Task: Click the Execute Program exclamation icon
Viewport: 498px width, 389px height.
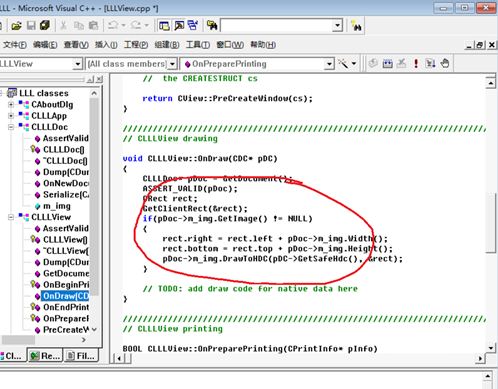Action: pos(416,63)
